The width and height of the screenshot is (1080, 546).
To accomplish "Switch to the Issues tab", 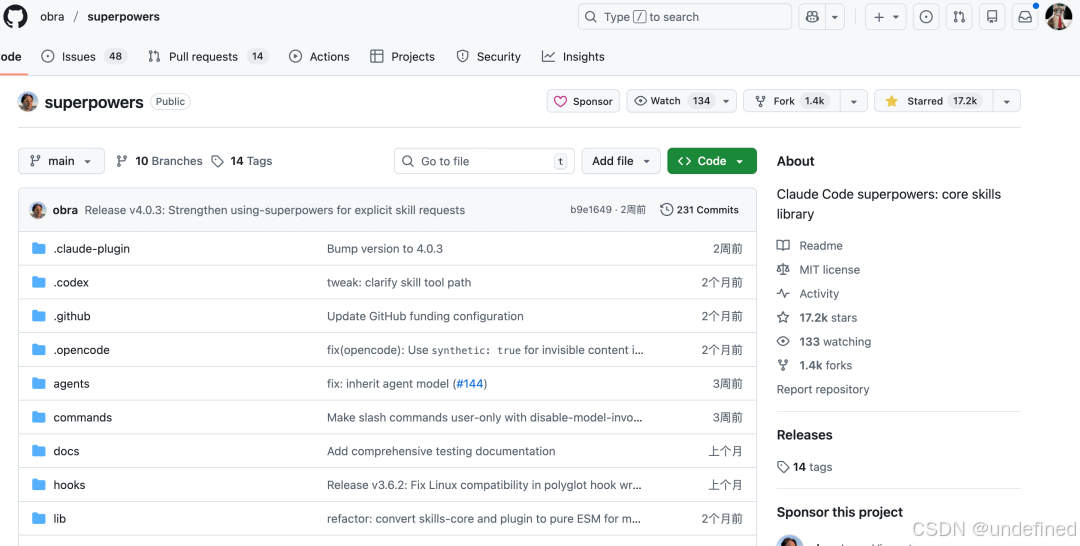I will (85, 56).
